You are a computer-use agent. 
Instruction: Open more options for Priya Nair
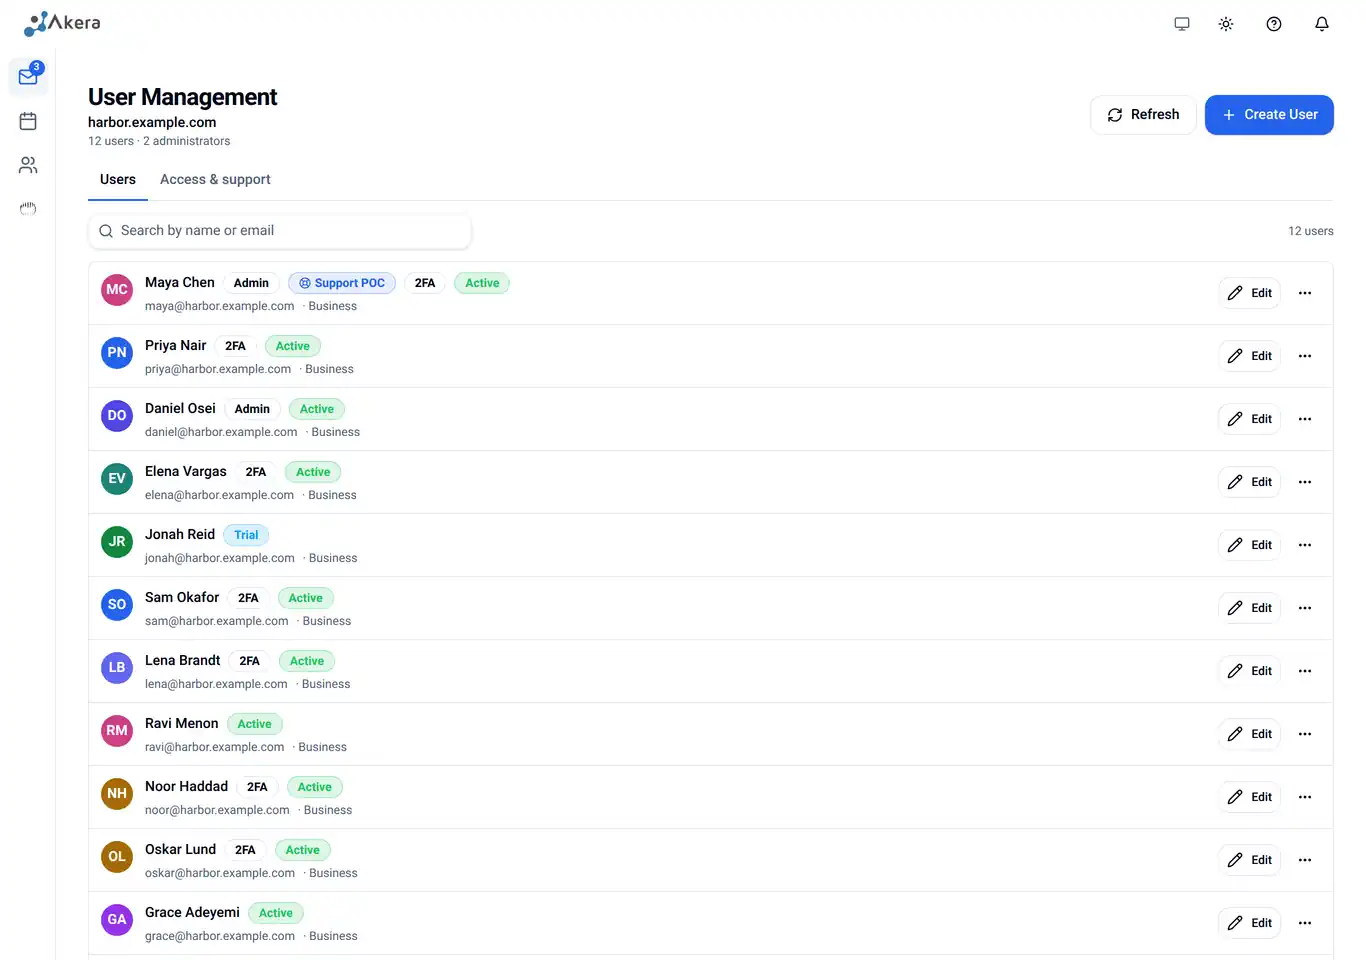point(1305,356)
